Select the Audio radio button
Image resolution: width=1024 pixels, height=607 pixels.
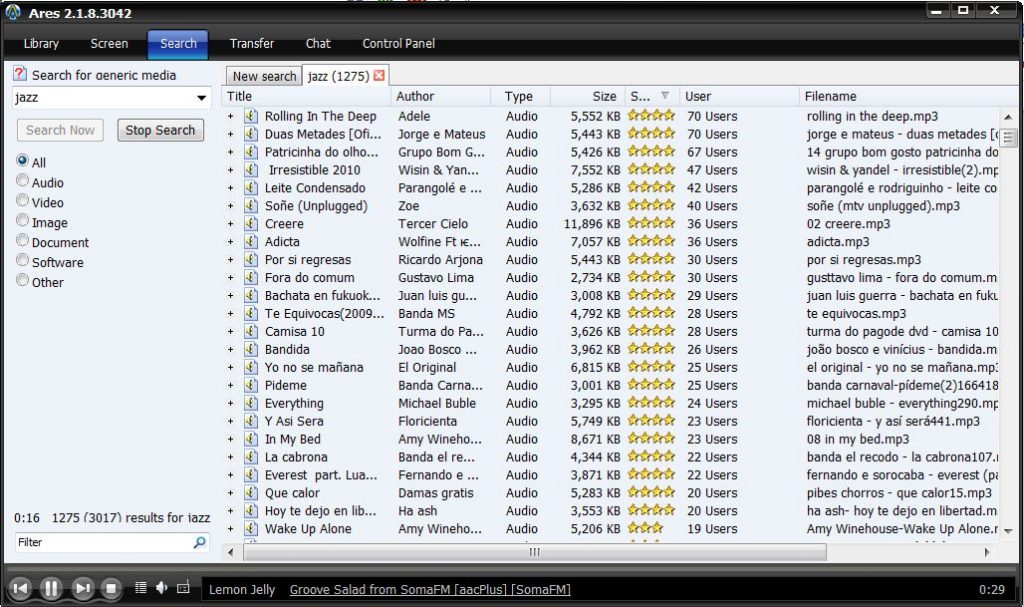click(23, 180)
